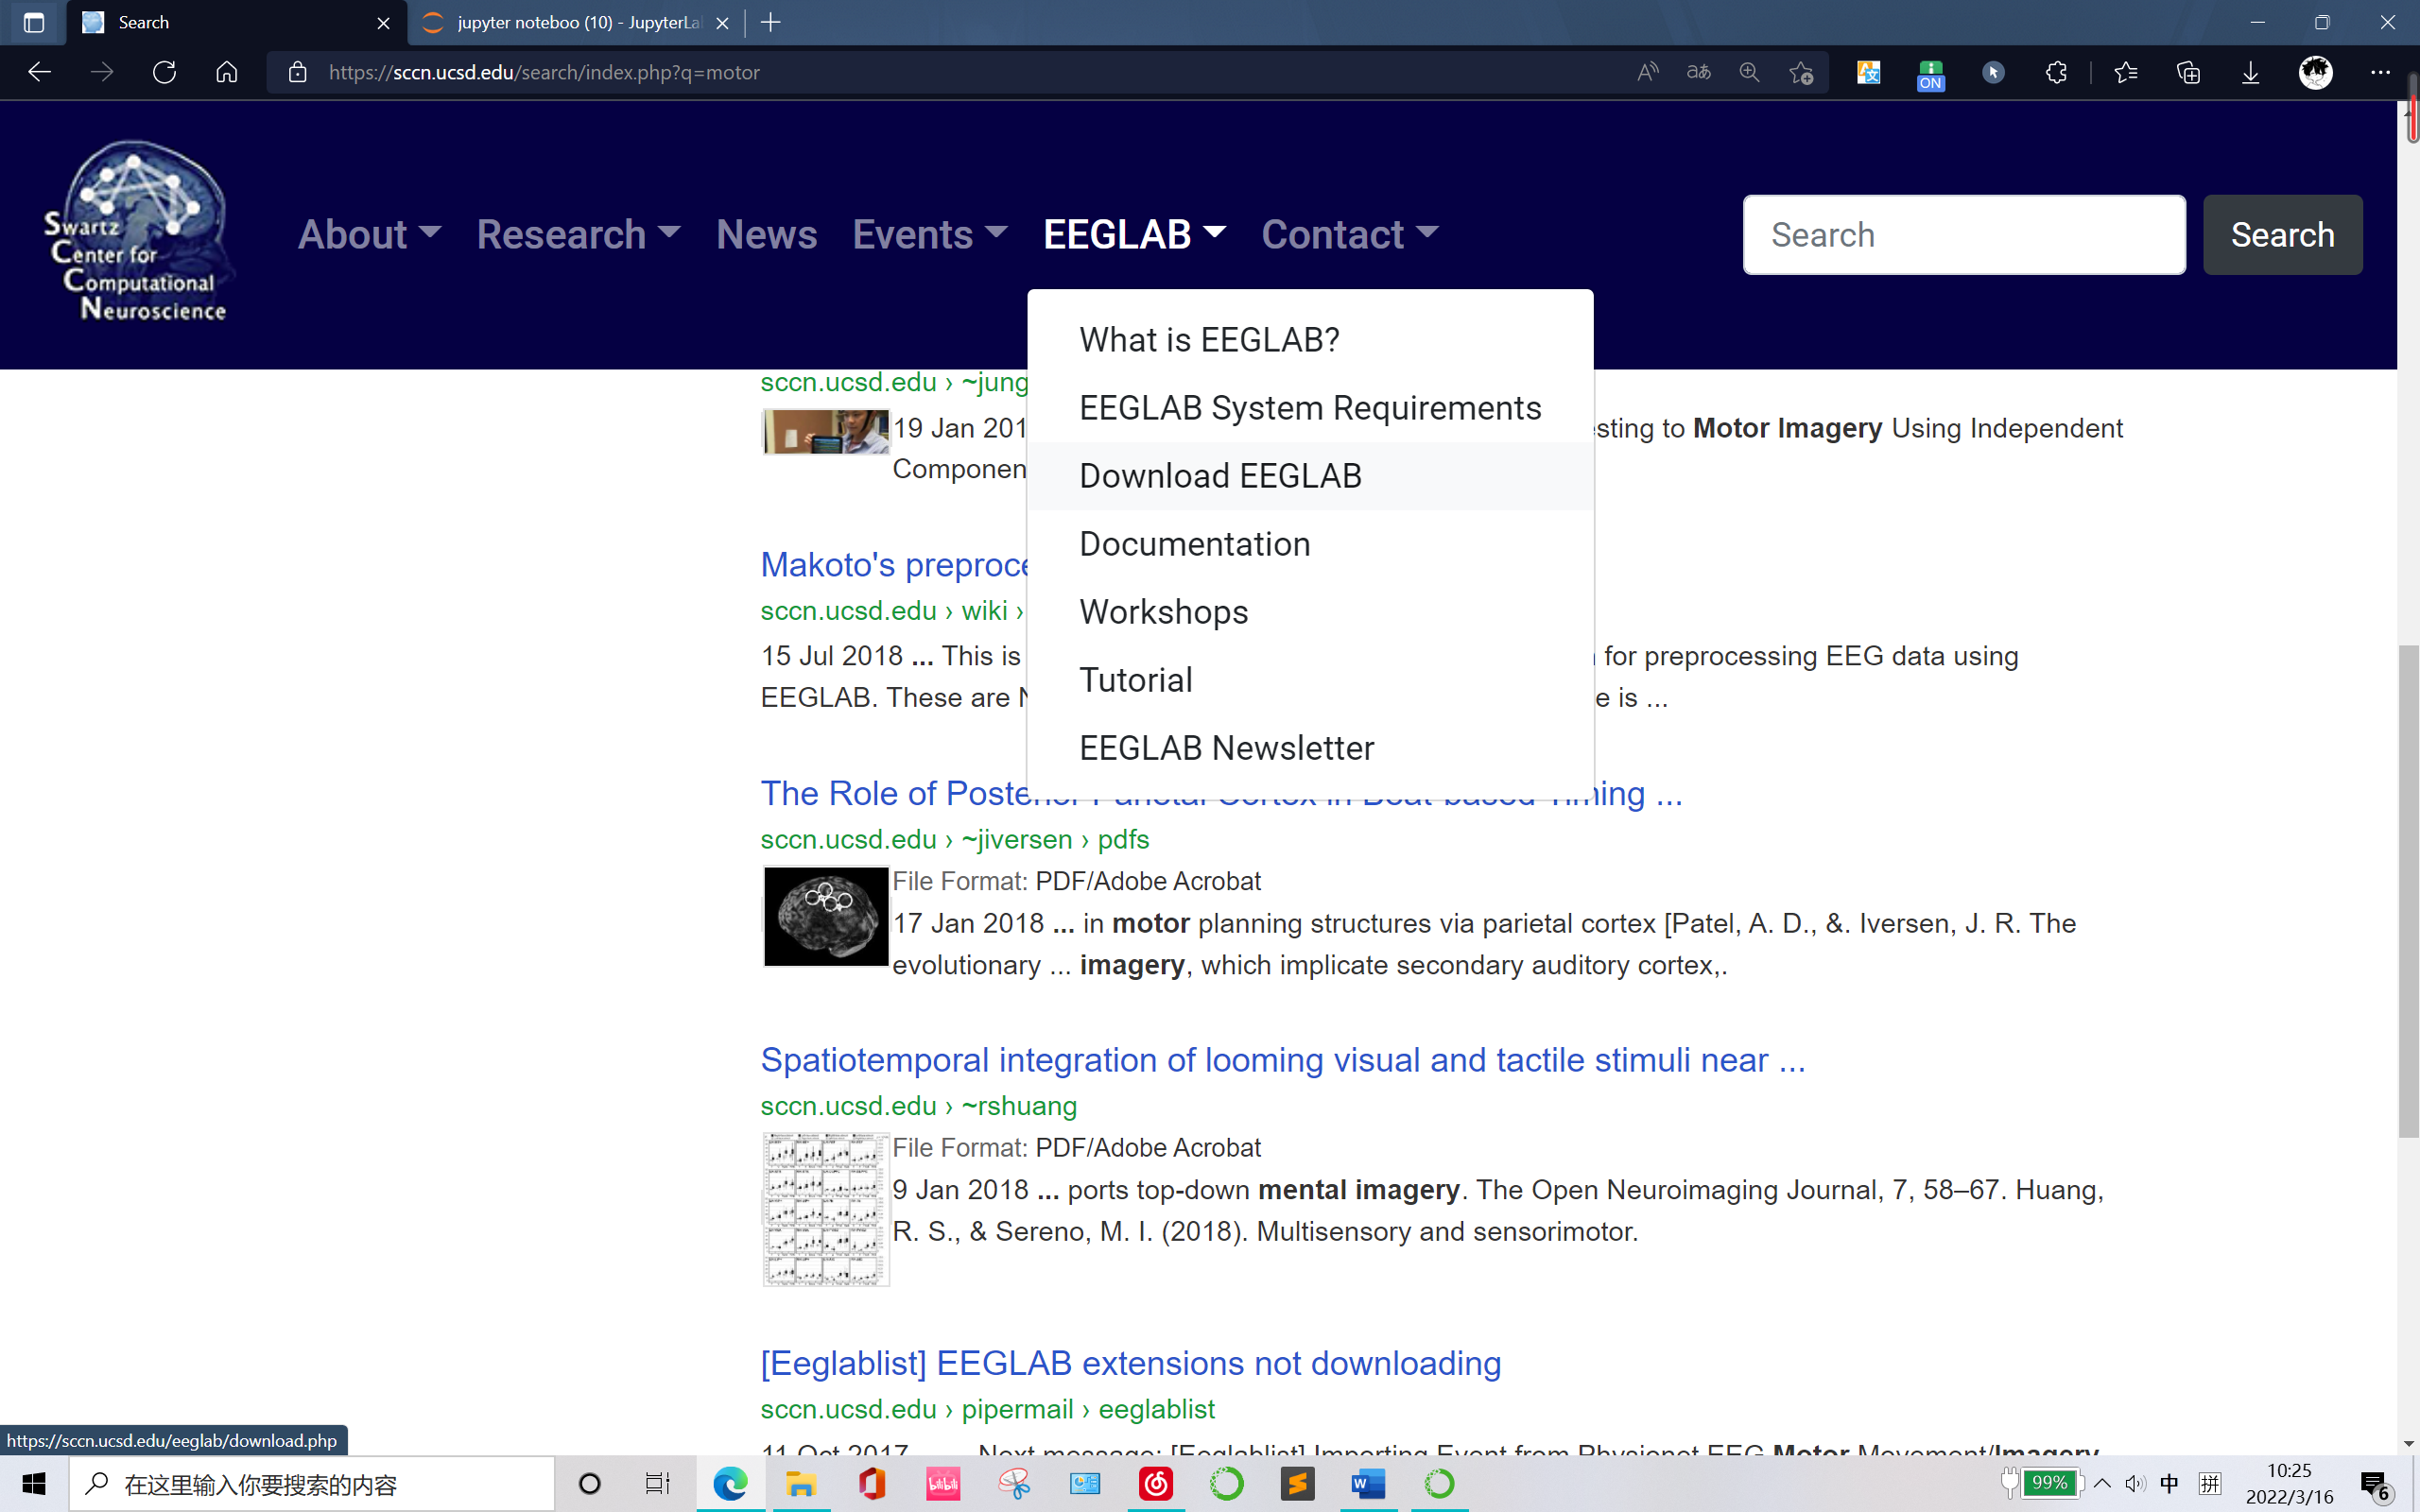Open Spatiotemporal integration of looming visual link
This screenshot has width=2420, height=1512.
click(1282, 1060)
